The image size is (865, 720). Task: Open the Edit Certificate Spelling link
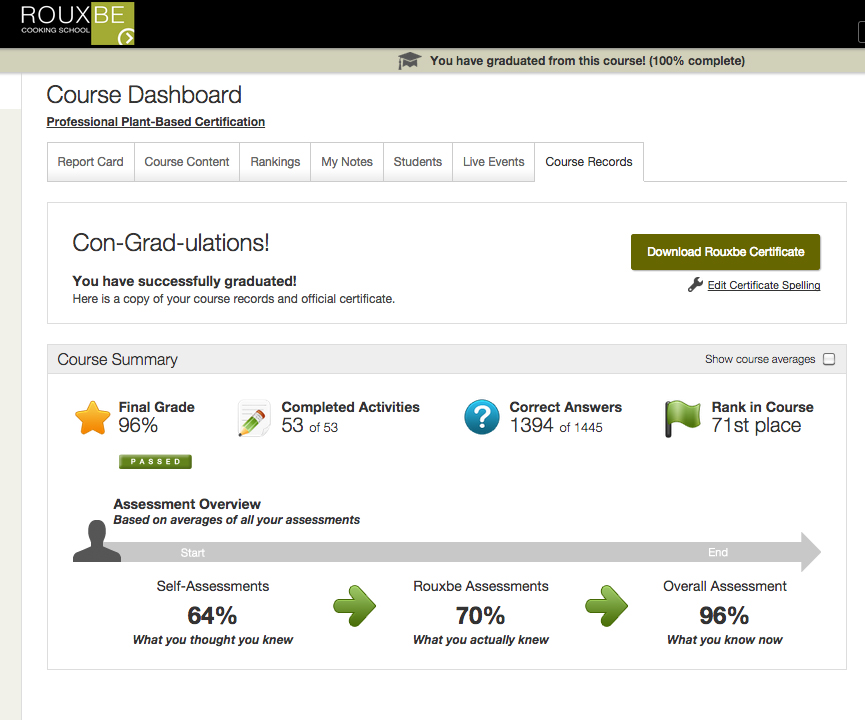click(x=763, y=285)
